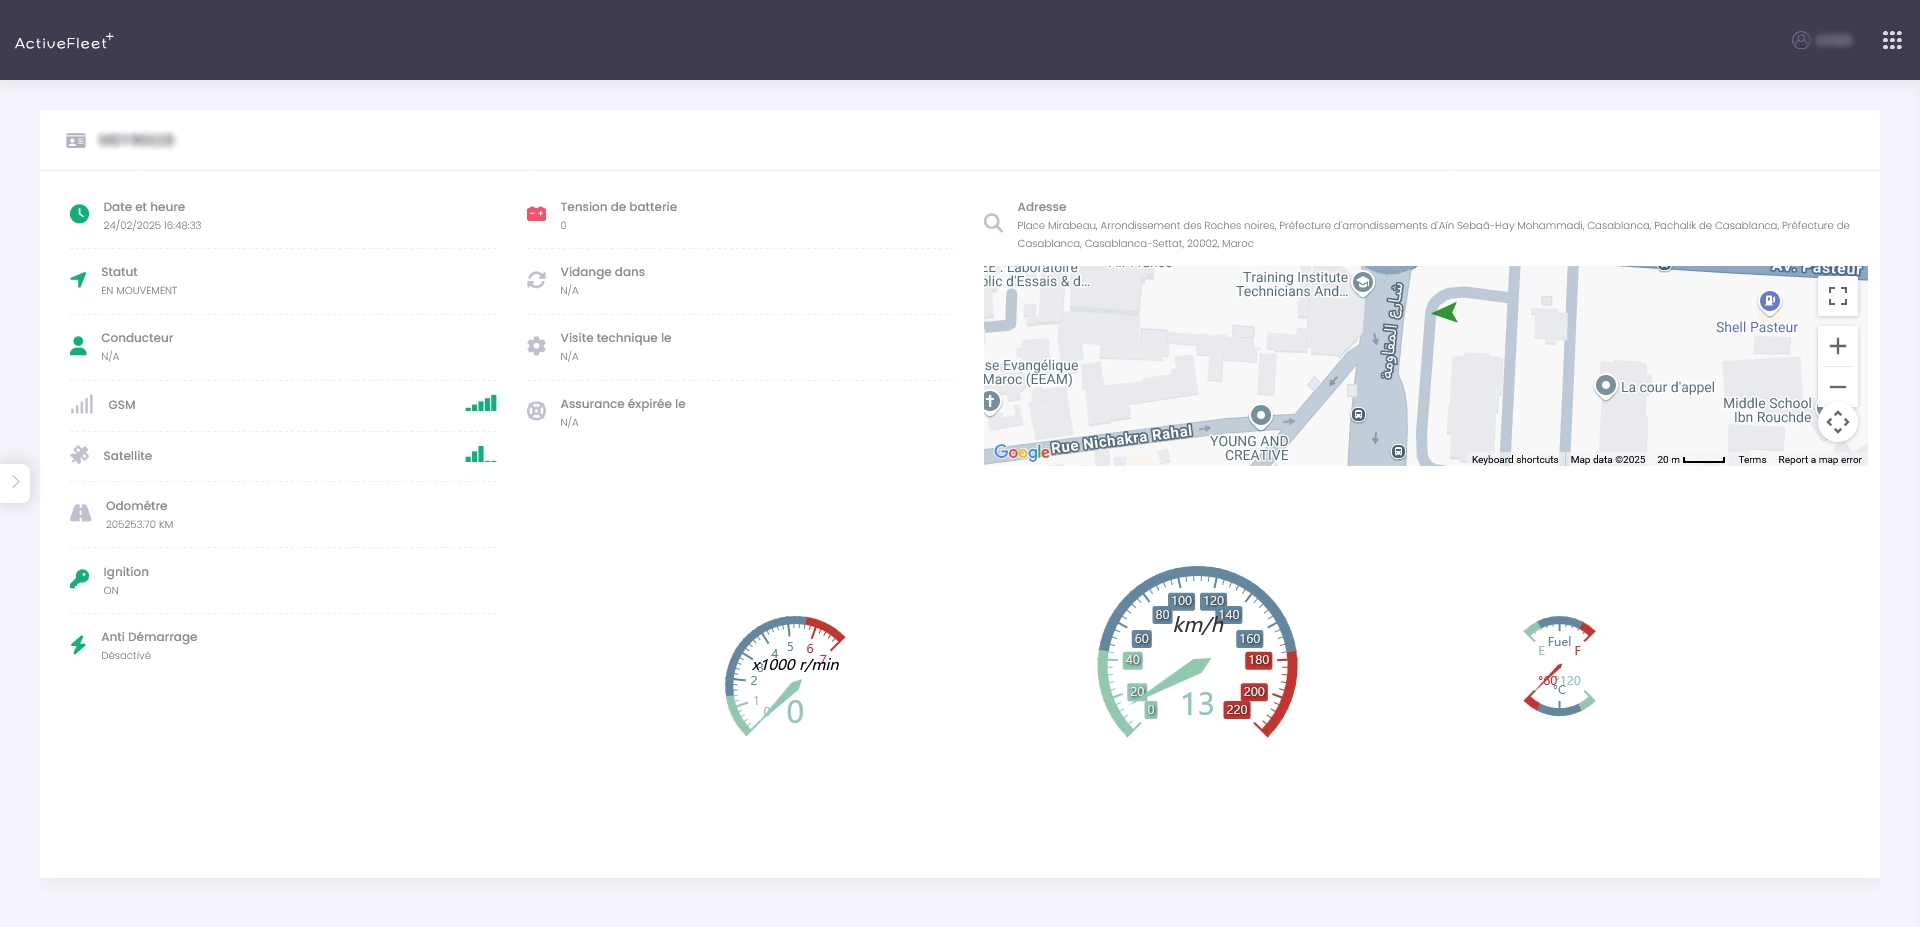
Task: Click La cour d'appel map marker
Action: click(x=1605, y=386)
